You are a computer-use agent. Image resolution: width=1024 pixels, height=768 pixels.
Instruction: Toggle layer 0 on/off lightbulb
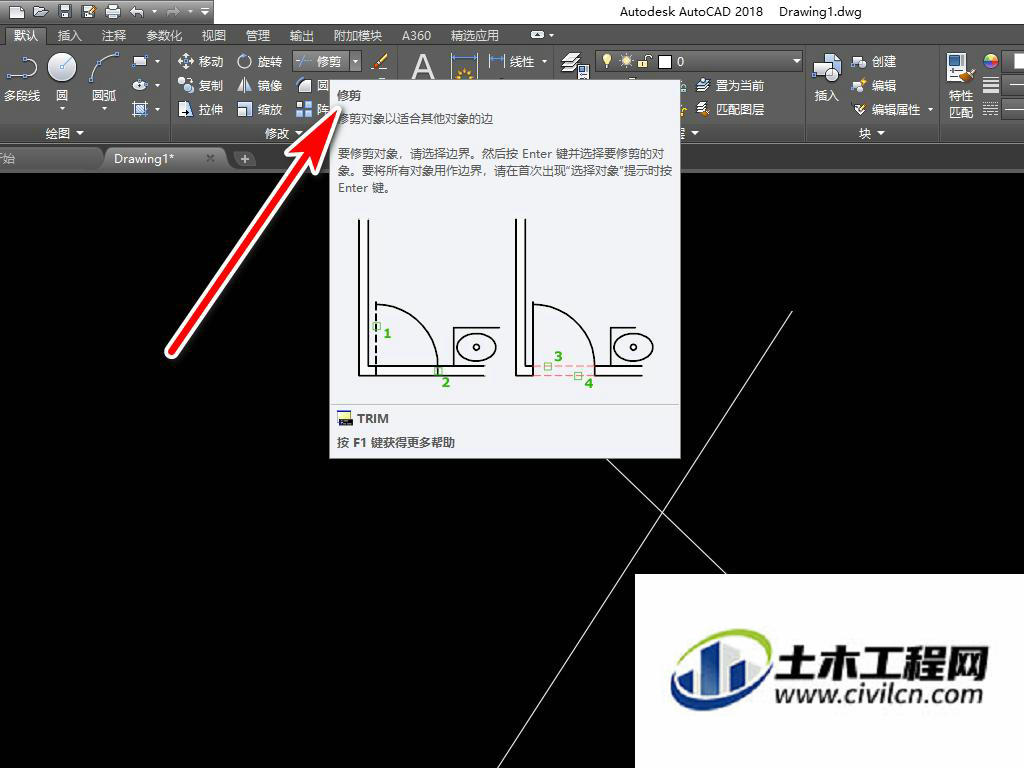607,61
